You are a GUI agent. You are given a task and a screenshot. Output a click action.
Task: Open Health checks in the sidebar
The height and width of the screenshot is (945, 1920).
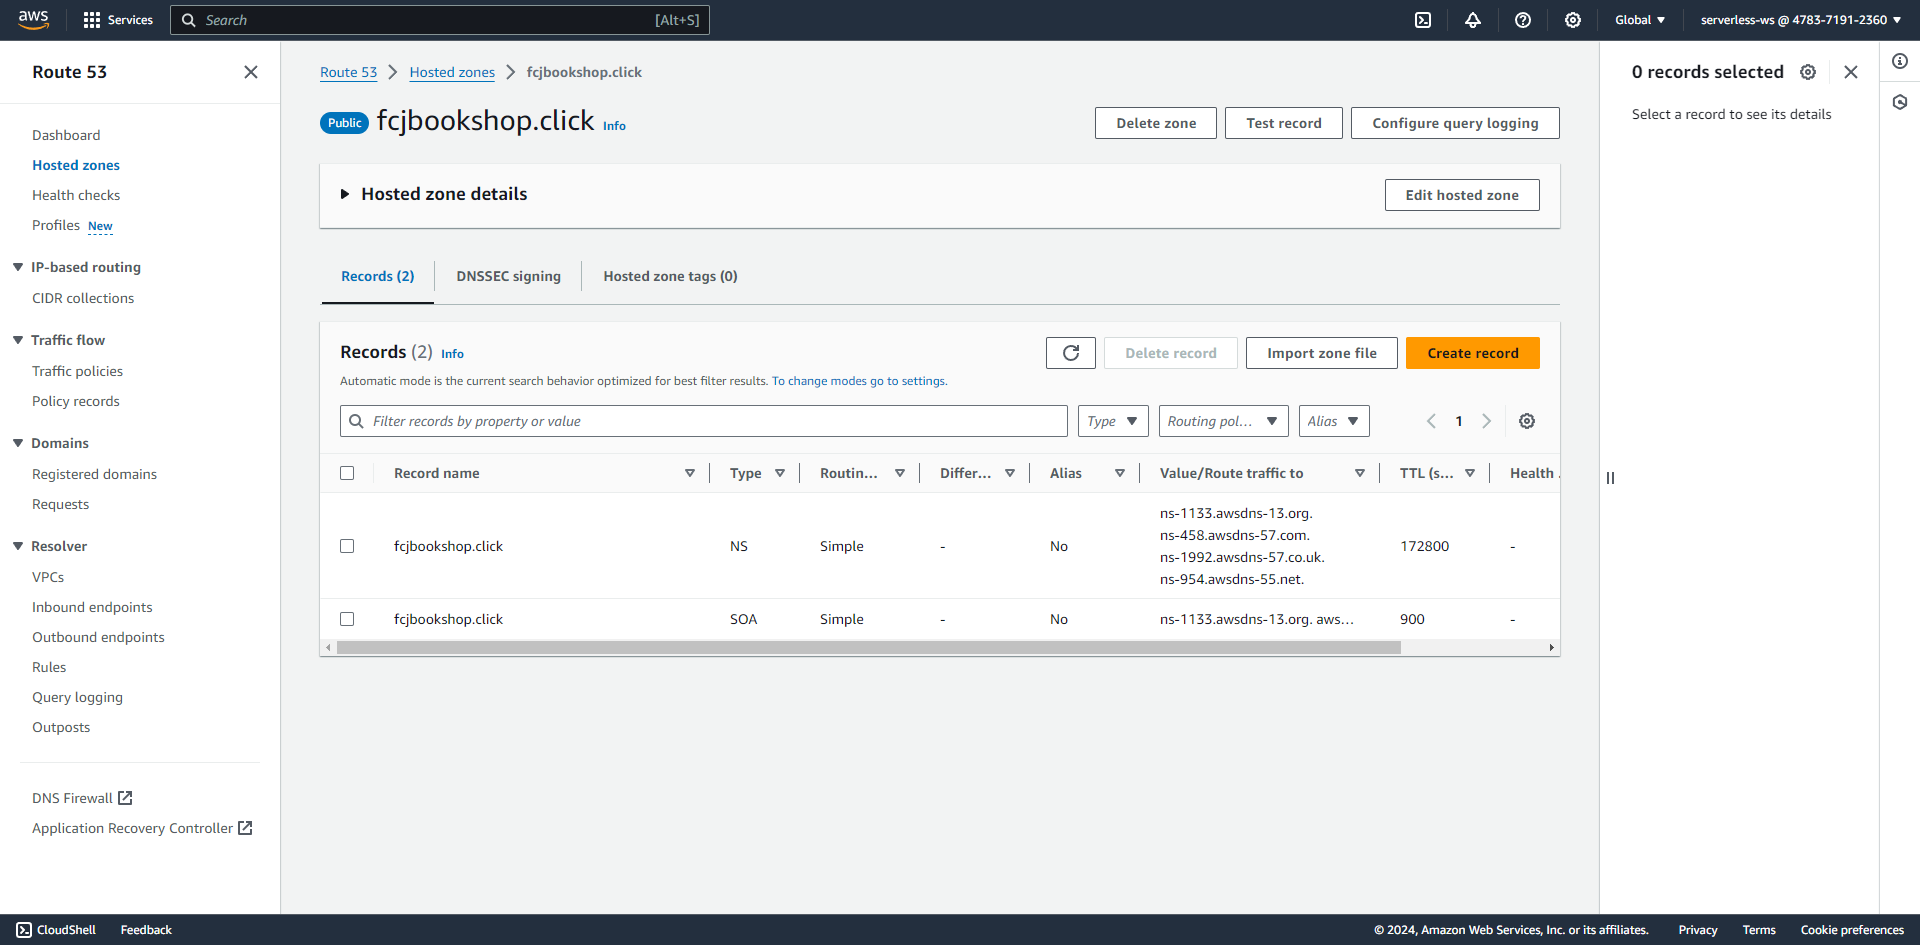click(x=76, y=195)
